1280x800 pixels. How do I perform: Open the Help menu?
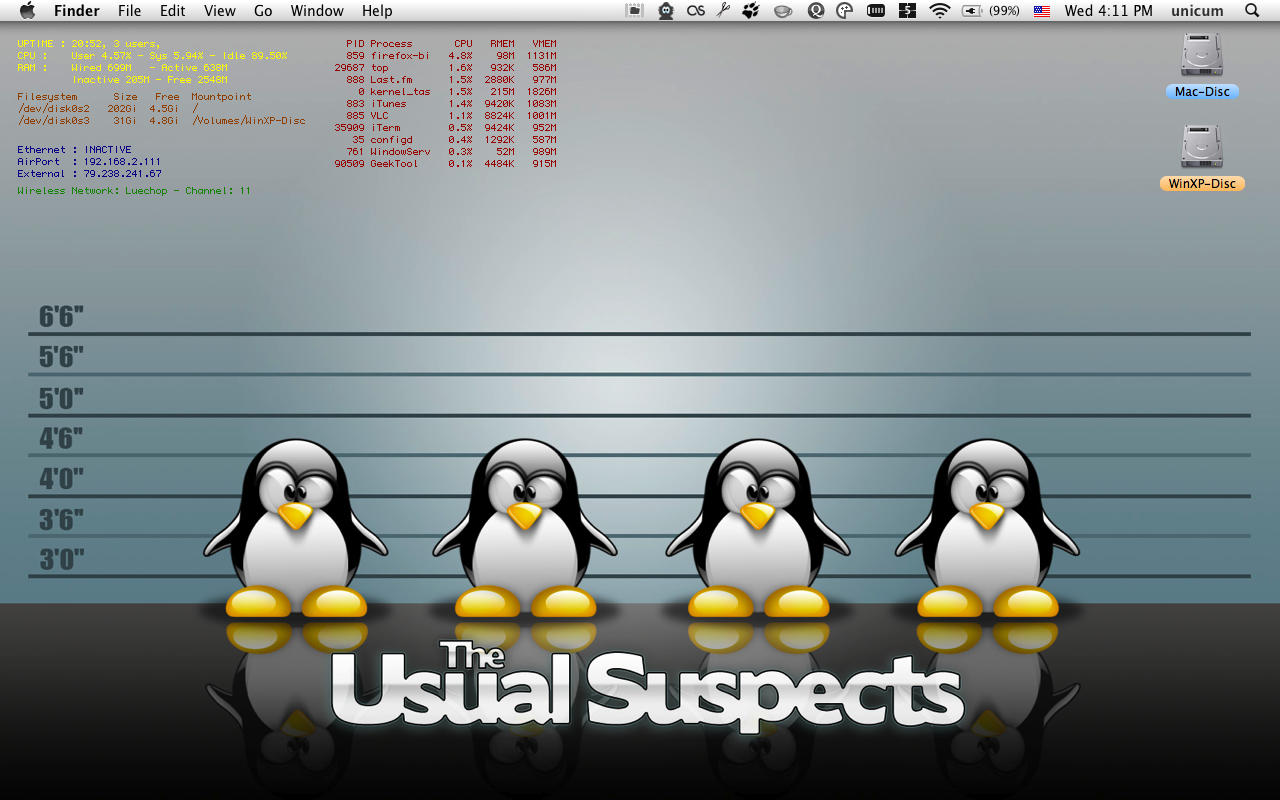click(x=377, y=11)
